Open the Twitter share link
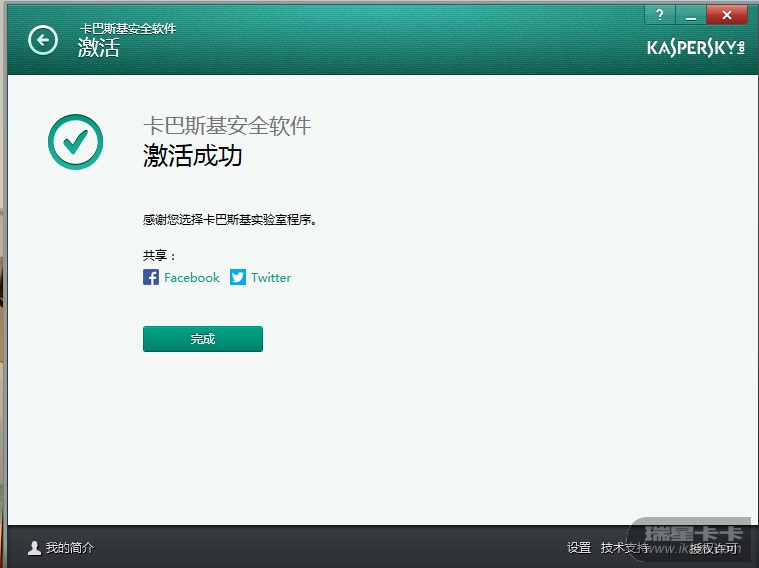Screen dimensions: 759x568 (271, 277)
